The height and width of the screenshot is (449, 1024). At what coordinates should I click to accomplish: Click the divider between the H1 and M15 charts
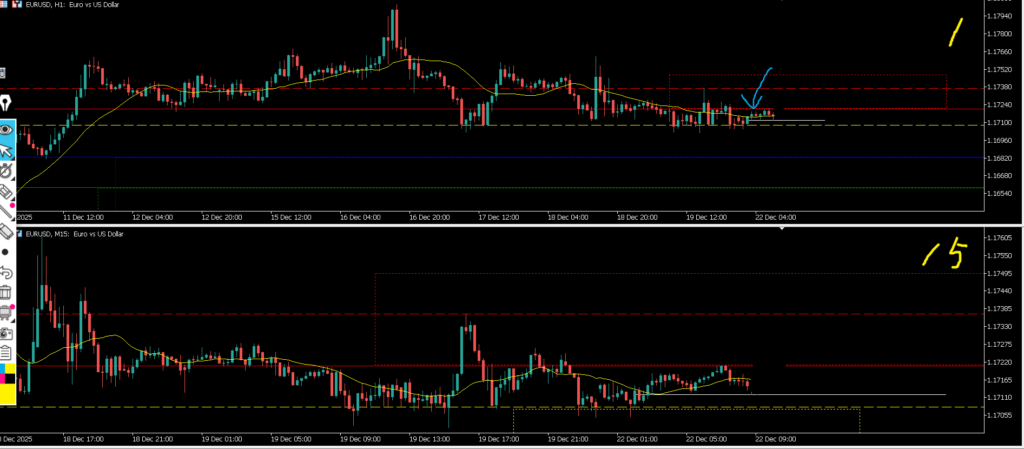coord(500,226)
